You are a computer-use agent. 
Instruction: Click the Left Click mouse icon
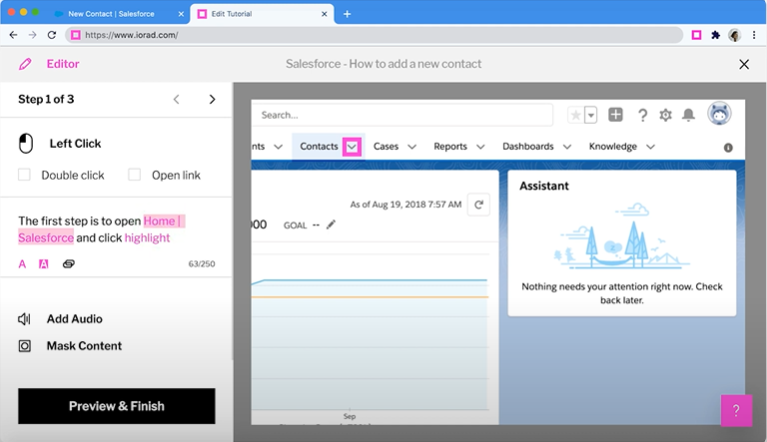pyautogui.click(x=25, y=143)
